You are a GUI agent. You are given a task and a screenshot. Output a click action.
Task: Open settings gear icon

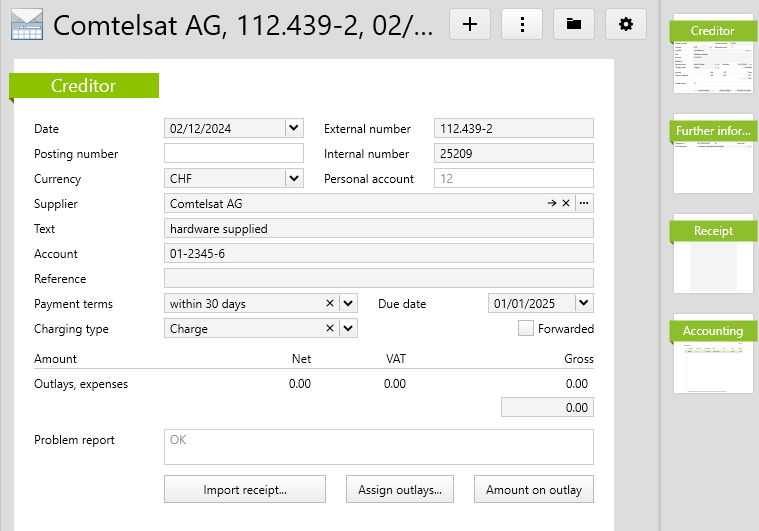tap(626, 24)
